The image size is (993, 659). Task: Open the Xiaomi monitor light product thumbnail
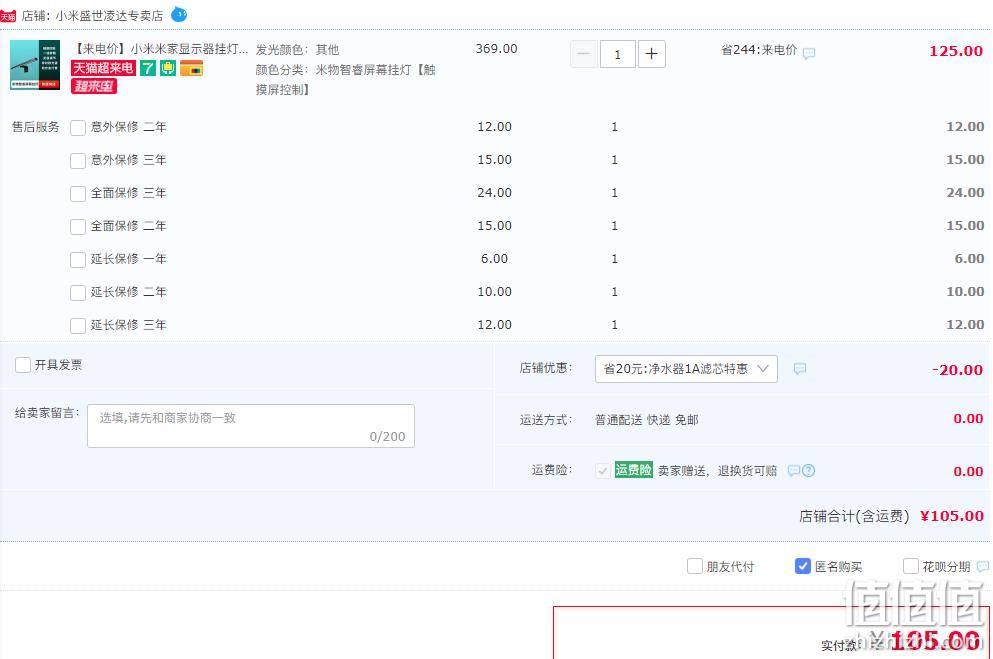35,65
